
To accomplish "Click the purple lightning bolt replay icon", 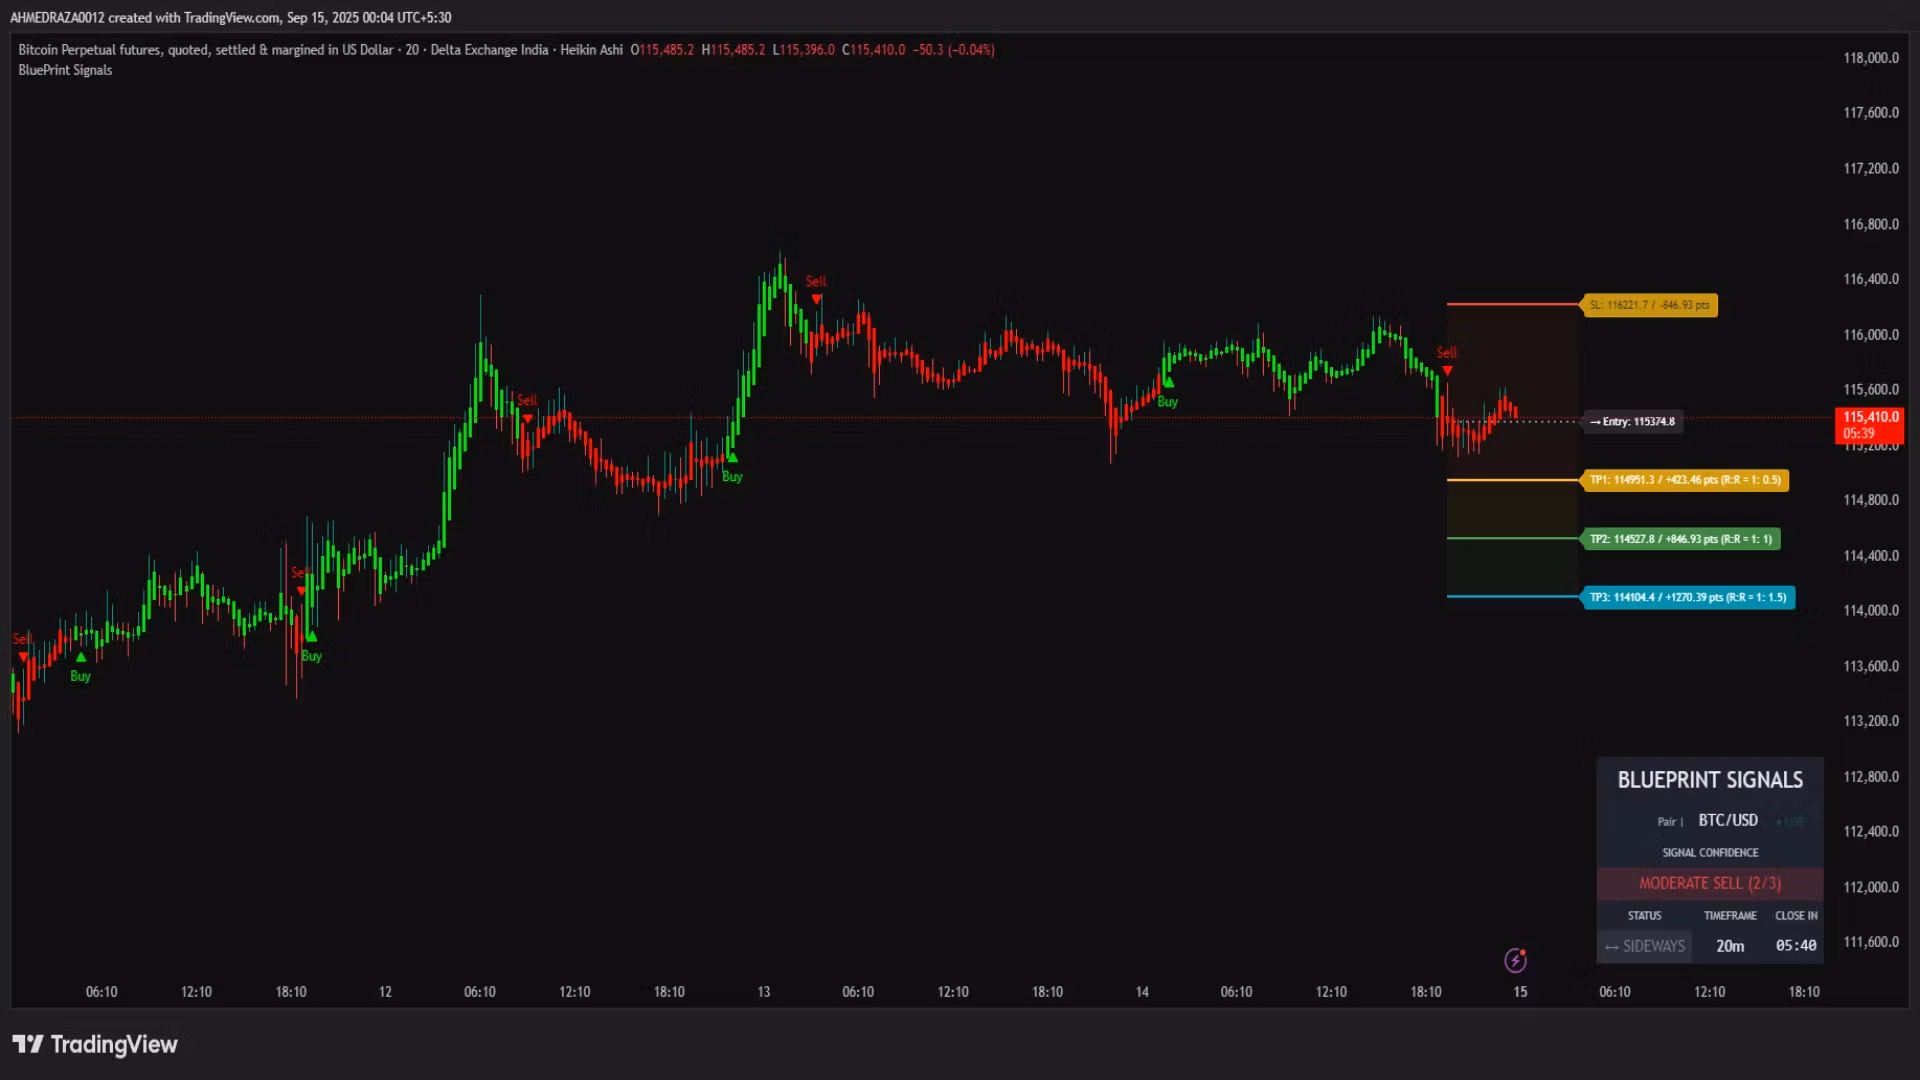I will pos(1515,961).
